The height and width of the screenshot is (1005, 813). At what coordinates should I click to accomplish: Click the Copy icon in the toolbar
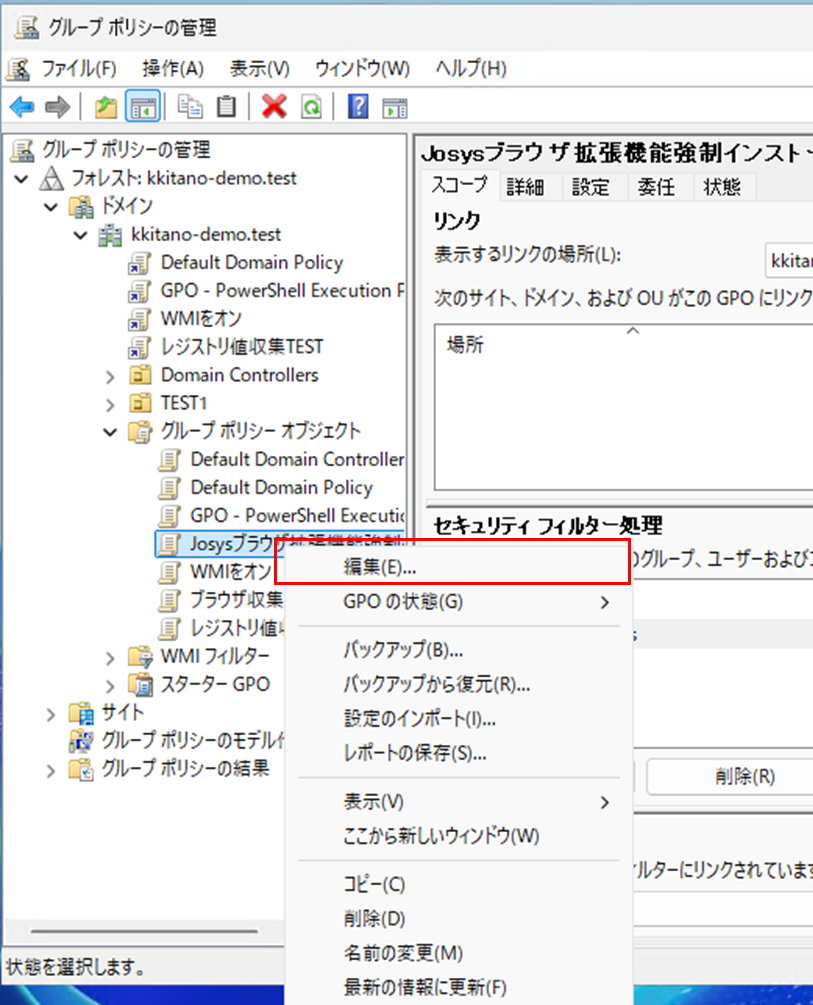pos(189,107)
